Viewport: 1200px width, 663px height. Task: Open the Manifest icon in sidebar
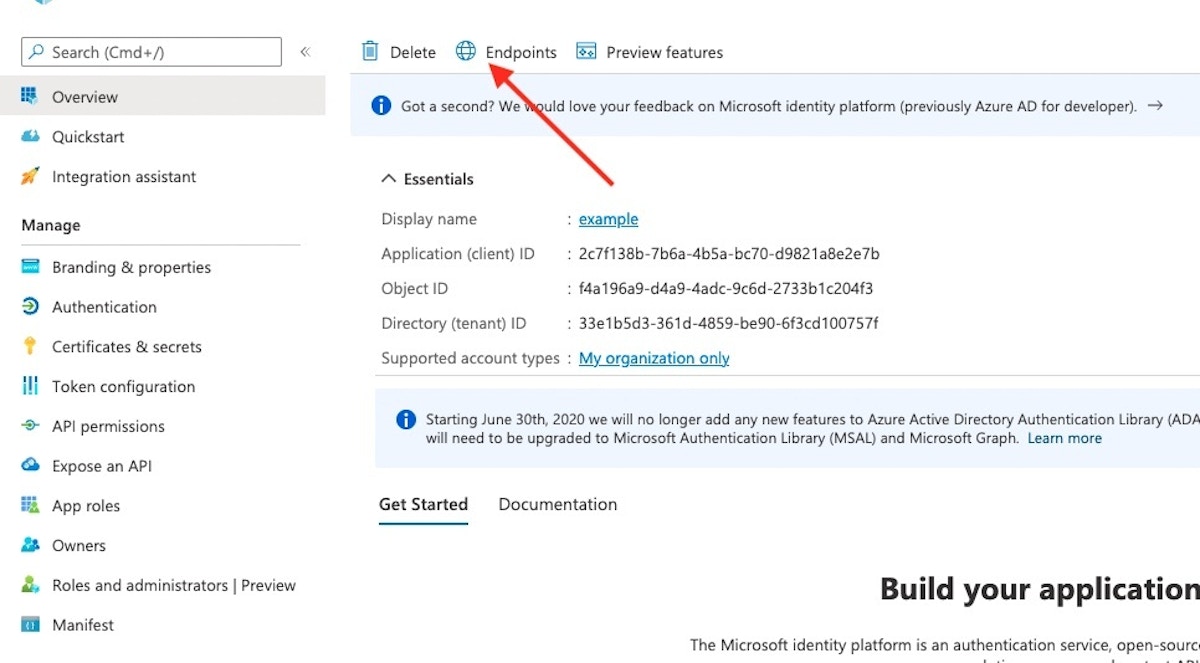(x=31, y=625)
